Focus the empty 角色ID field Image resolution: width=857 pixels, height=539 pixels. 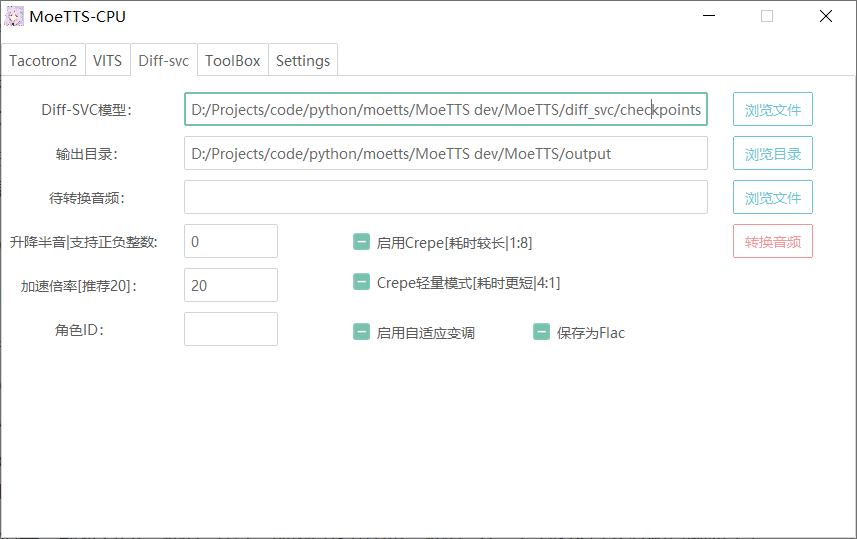(x=231, y=329)
